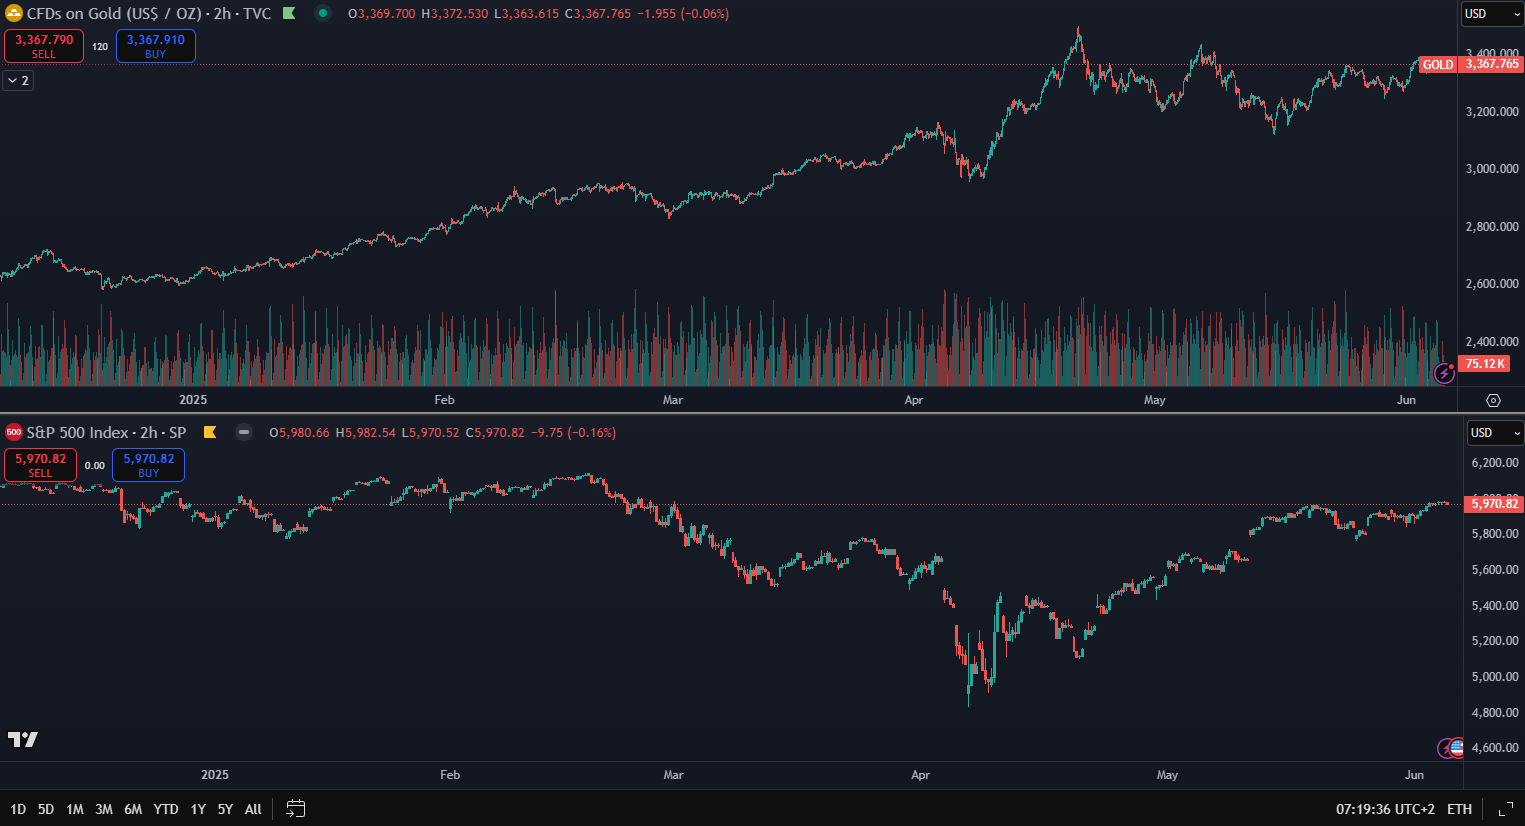Select the YTD date range
Screen dimensions: 1525x826
(x=166, y=809)
